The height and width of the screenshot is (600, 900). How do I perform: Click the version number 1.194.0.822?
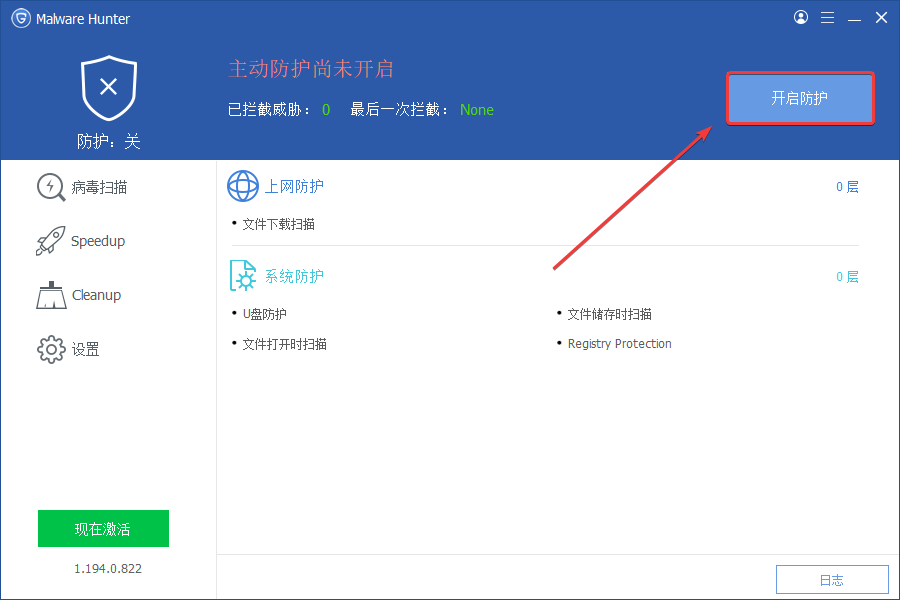coord(107,568)
